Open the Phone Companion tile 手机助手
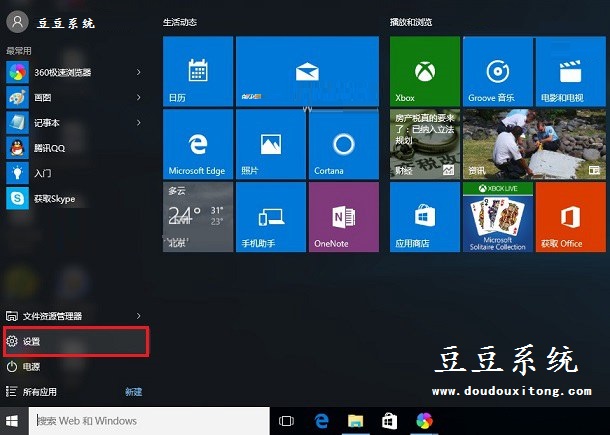610x435 pixels. pos(271,217)
